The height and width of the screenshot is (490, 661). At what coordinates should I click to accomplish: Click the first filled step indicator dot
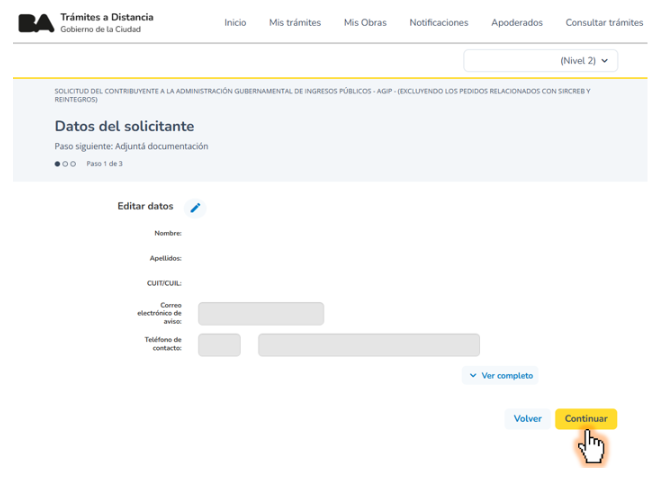[58, 163]
